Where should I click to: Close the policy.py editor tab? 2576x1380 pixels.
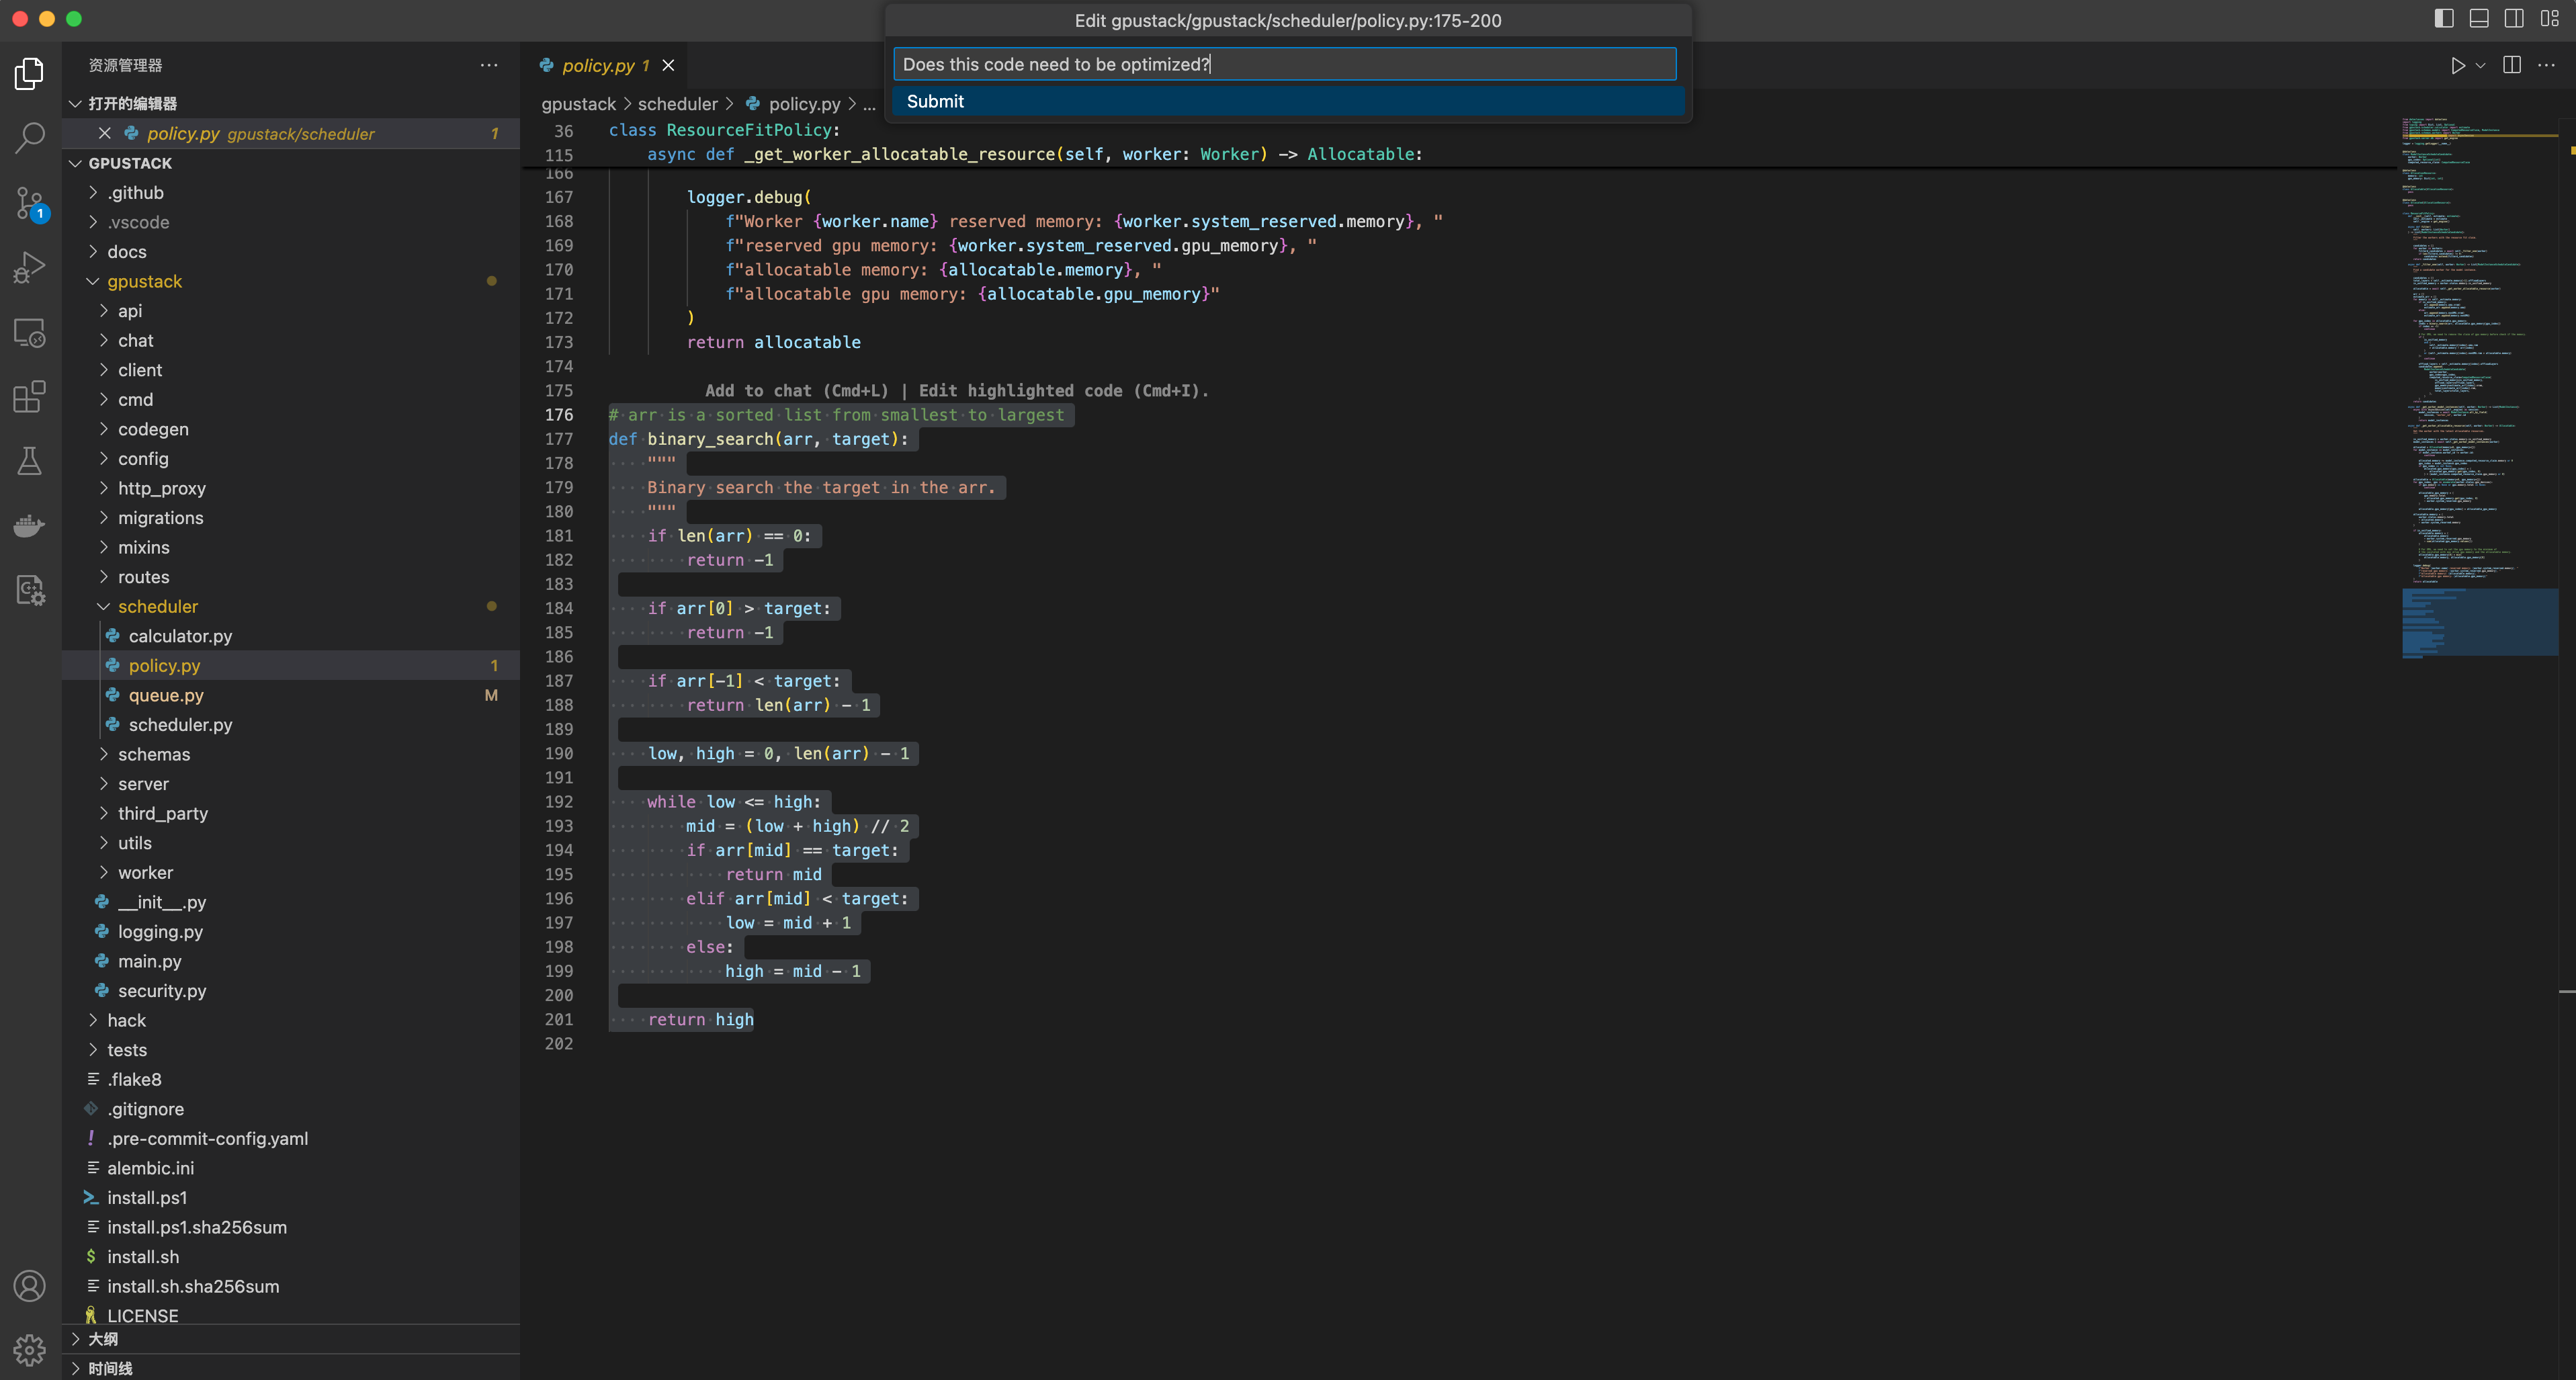pos(668,65)
